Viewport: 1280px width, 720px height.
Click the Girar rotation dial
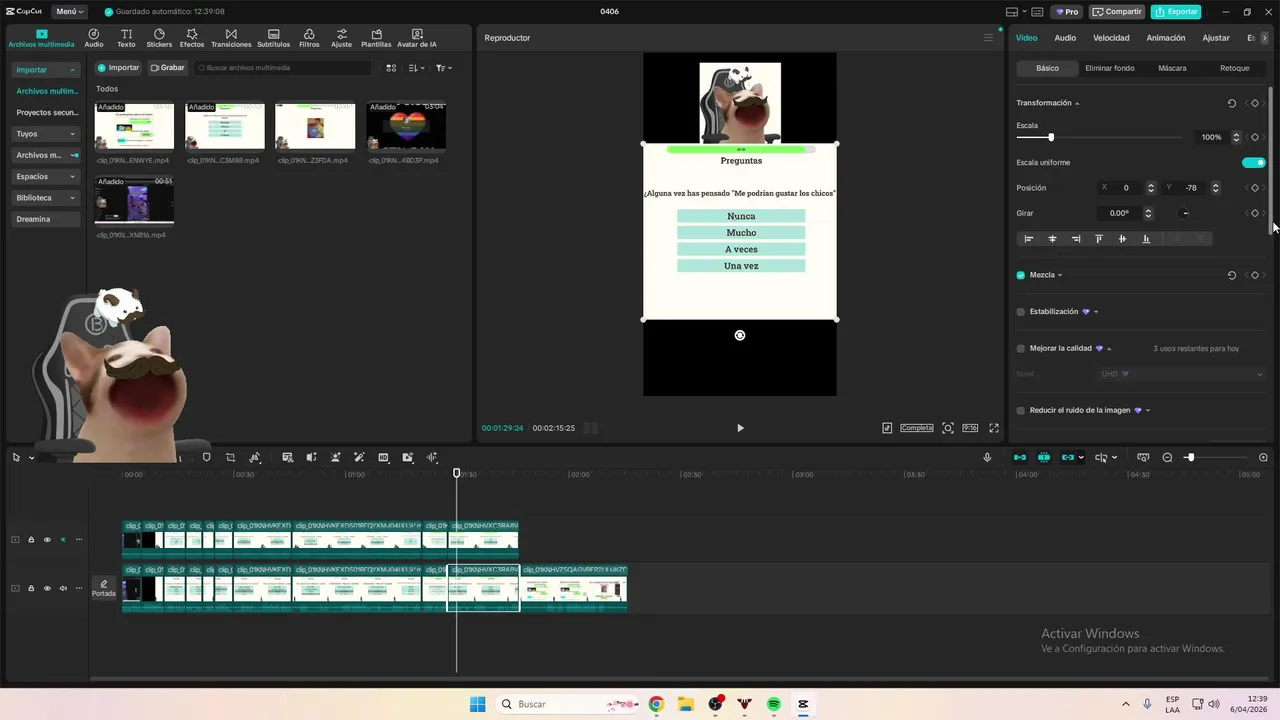[1185, 213]
